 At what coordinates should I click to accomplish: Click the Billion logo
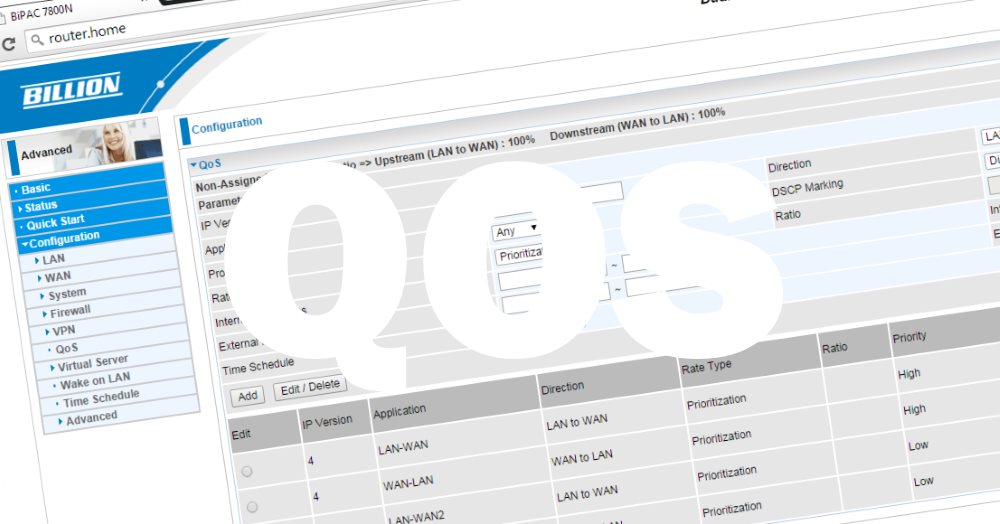71,89
